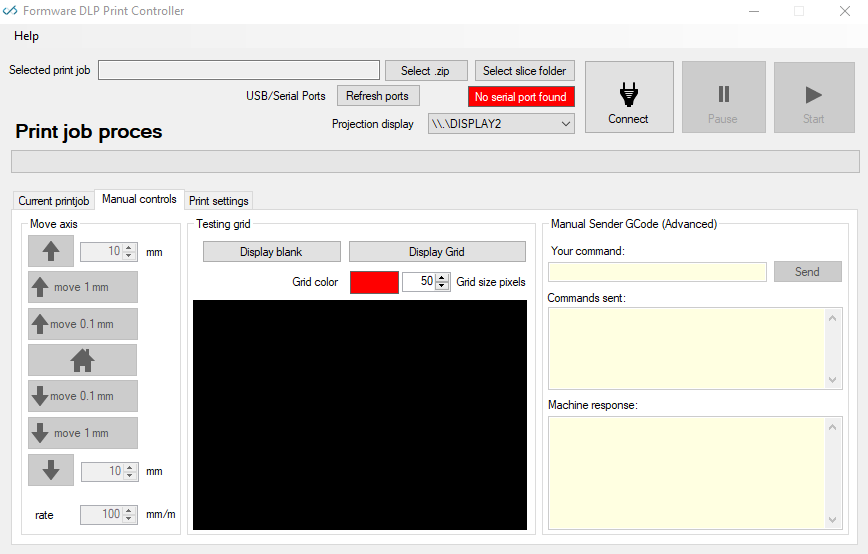868x554 pixels.
Task: Click the home axis house icon
Action: tap(82, 360)
